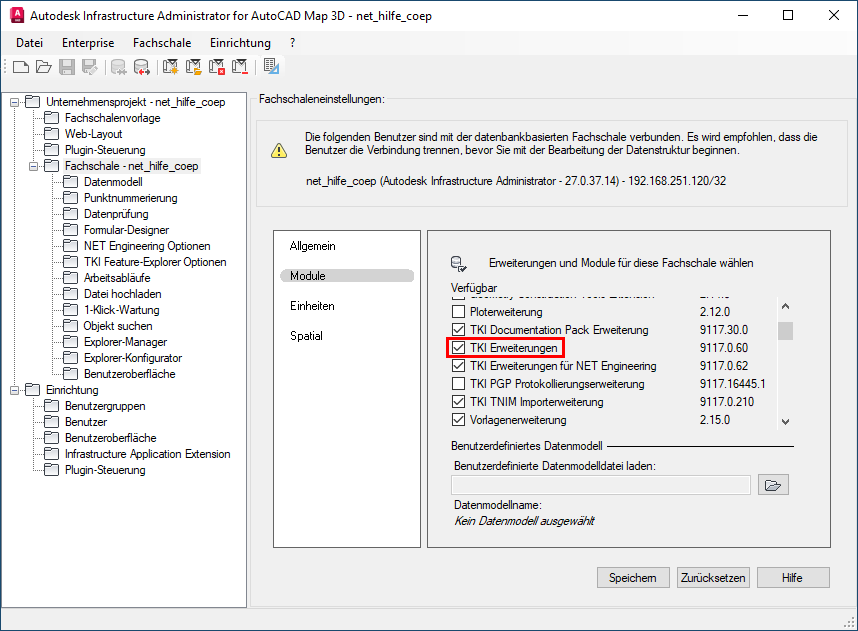The width and height of the screenshot is (858, 631).
Task: Click folder icon of 1-Klick-Wartung node
Action: (71, 310)
